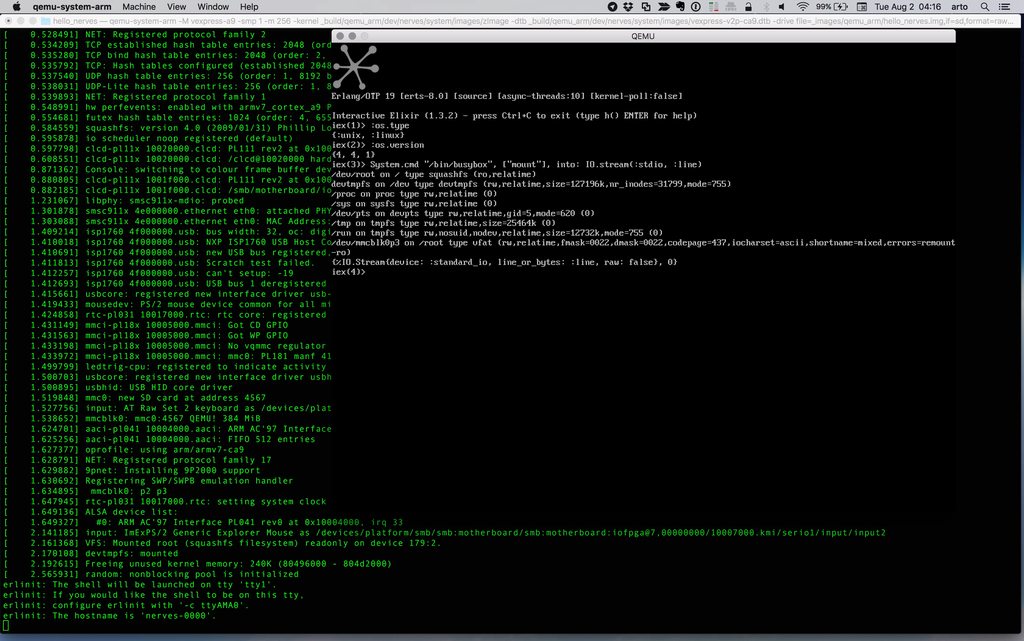The width and height of the screenshot is (1024, 641).
Task: Open the Wi-Fi status menu
Action: point(803,7)
